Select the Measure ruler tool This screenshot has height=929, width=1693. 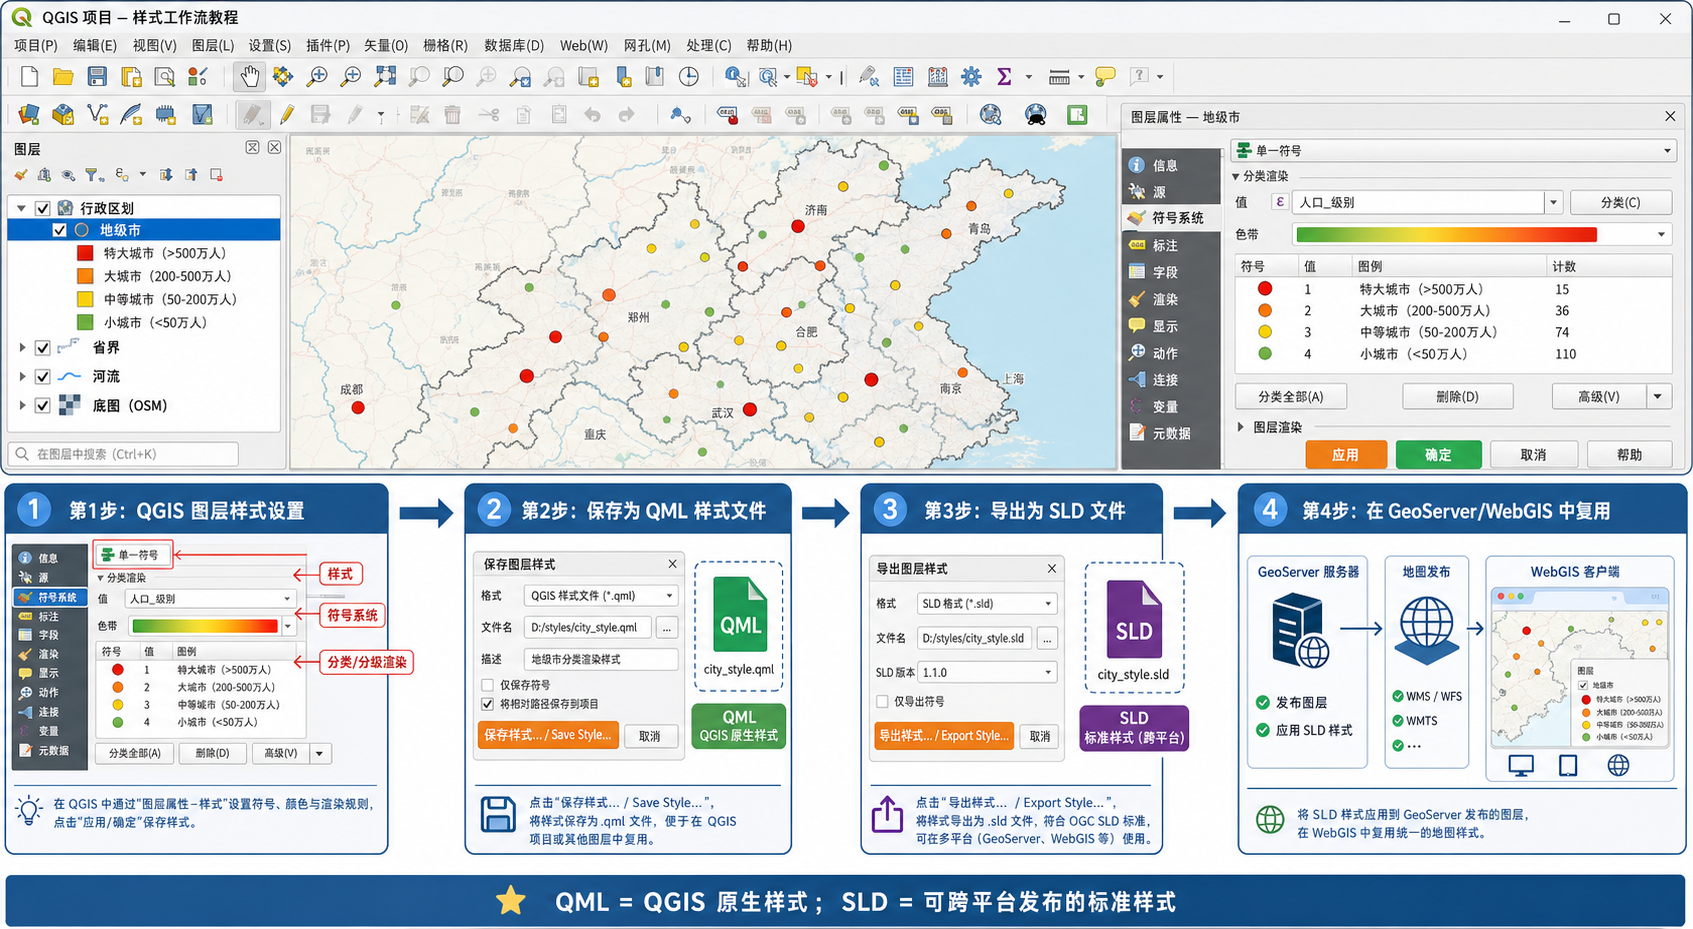point(1059,76)
